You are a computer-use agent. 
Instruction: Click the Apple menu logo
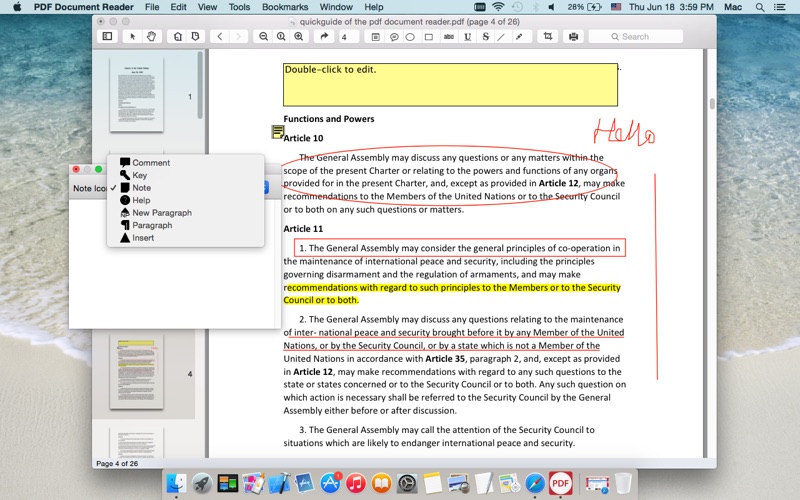17,7
